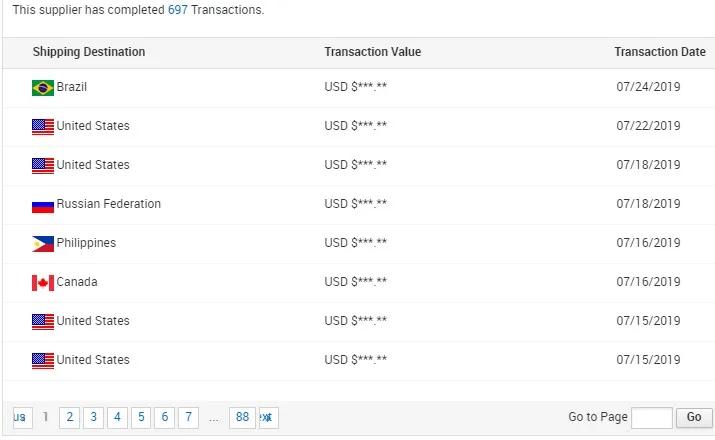Click the Previous page button
The height and width of the screenshot is (440, 715).
pyautogui.click(x=21, y=417)
